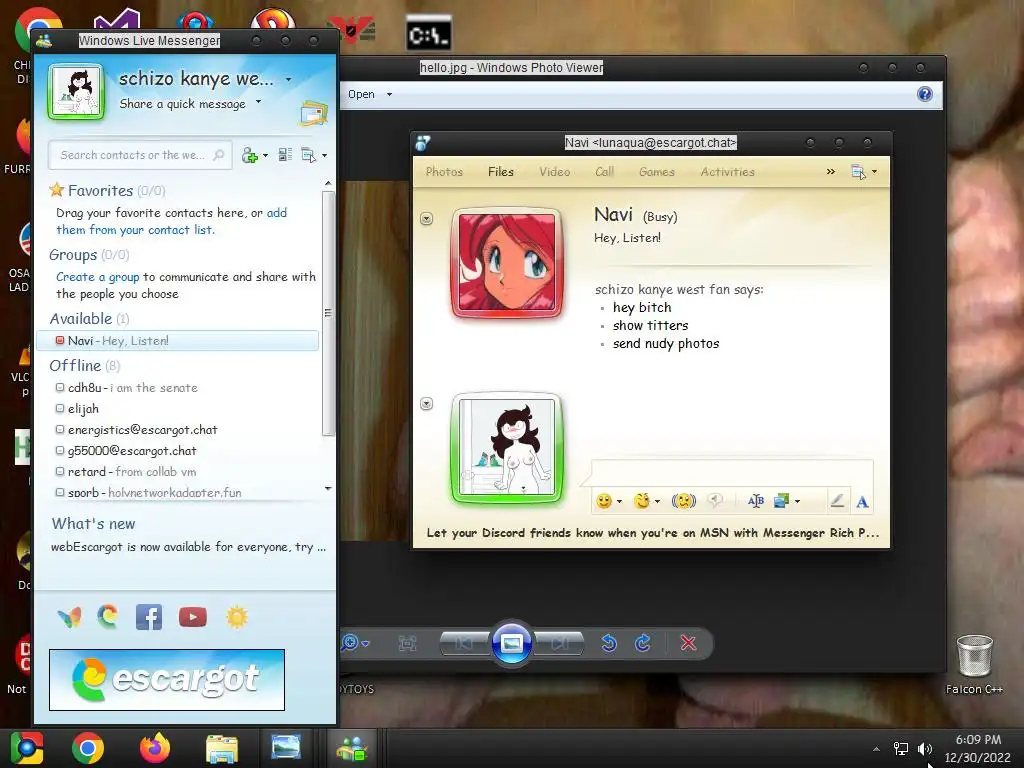Open the add contact dropdown arrow
This screenshot has height=768, width=1024.
tap(265, 155)
